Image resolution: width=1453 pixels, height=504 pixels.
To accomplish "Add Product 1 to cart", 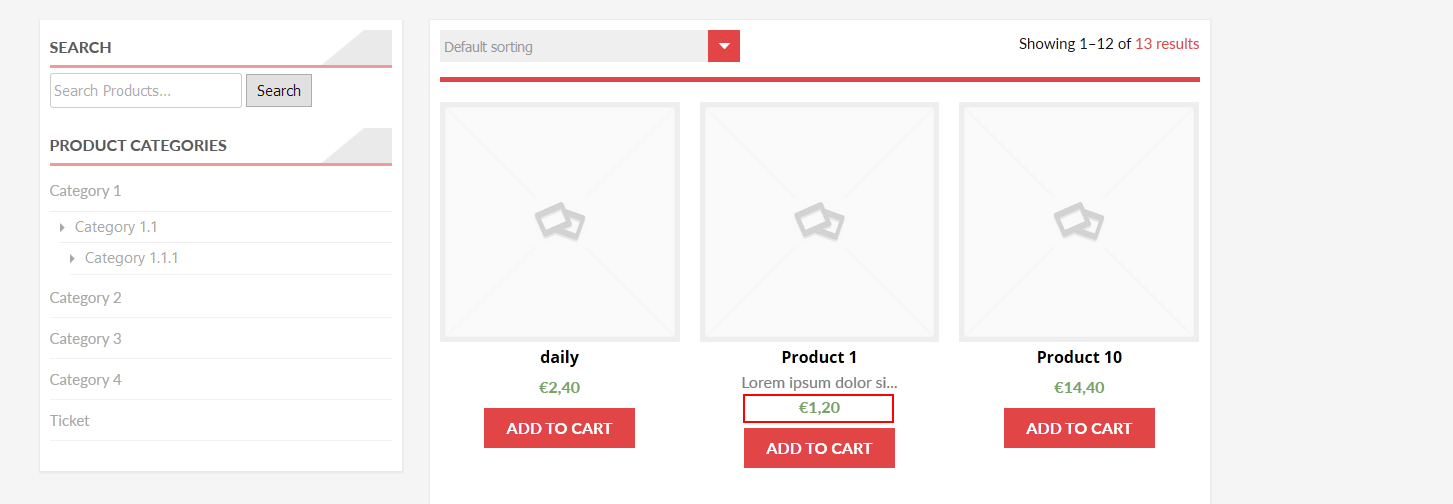I will [819, 448].
